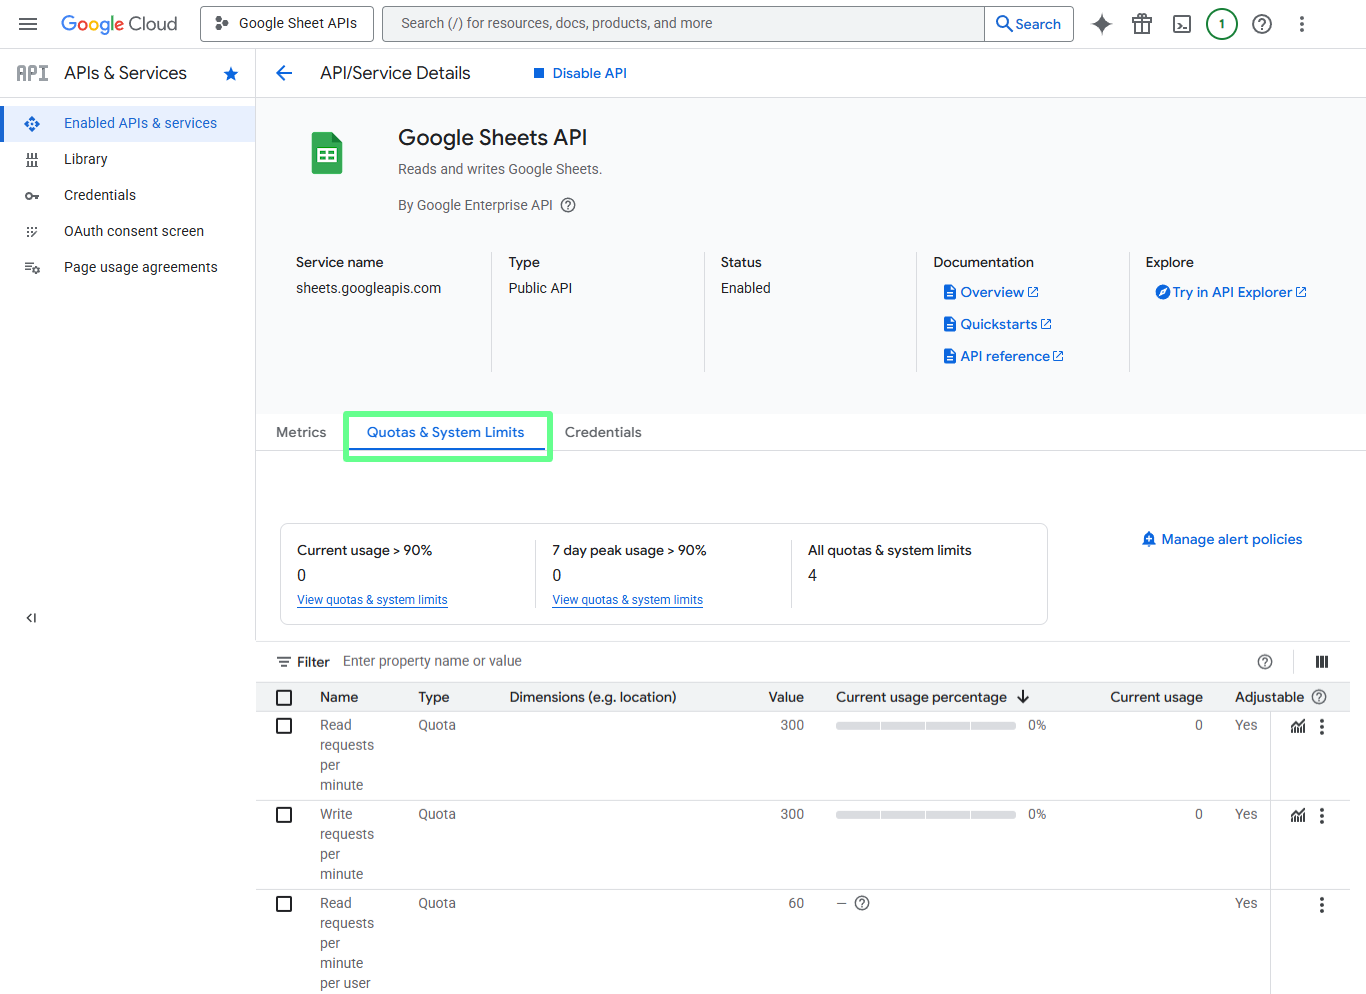Open the Cloud Shell terminal icon
1366x994 pixels.
1181,23
